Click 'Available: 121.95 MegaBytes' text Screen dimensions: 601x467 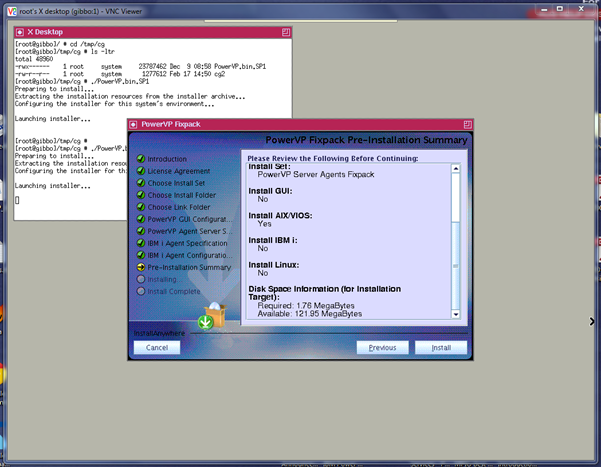coord(310,314)
